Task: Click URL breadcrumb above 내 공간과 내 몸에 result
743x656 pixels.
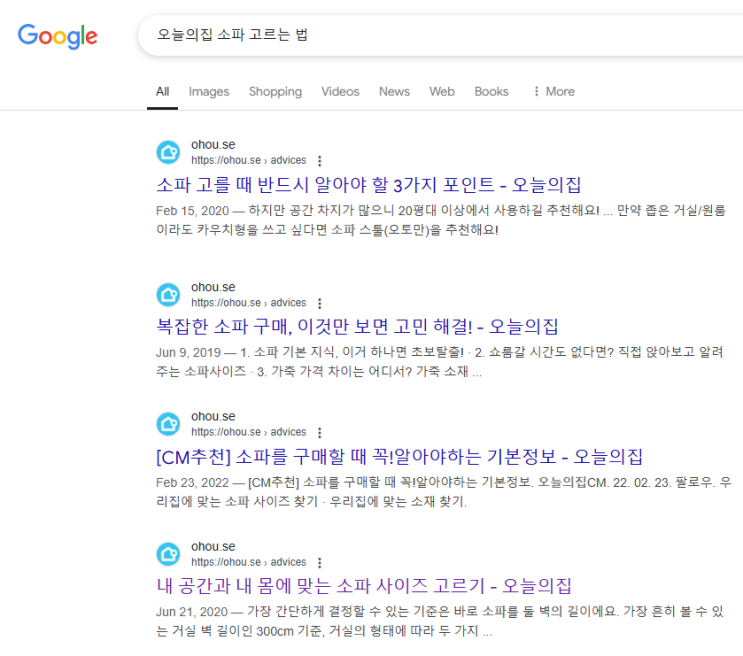Action: click(x=249, y=562)
